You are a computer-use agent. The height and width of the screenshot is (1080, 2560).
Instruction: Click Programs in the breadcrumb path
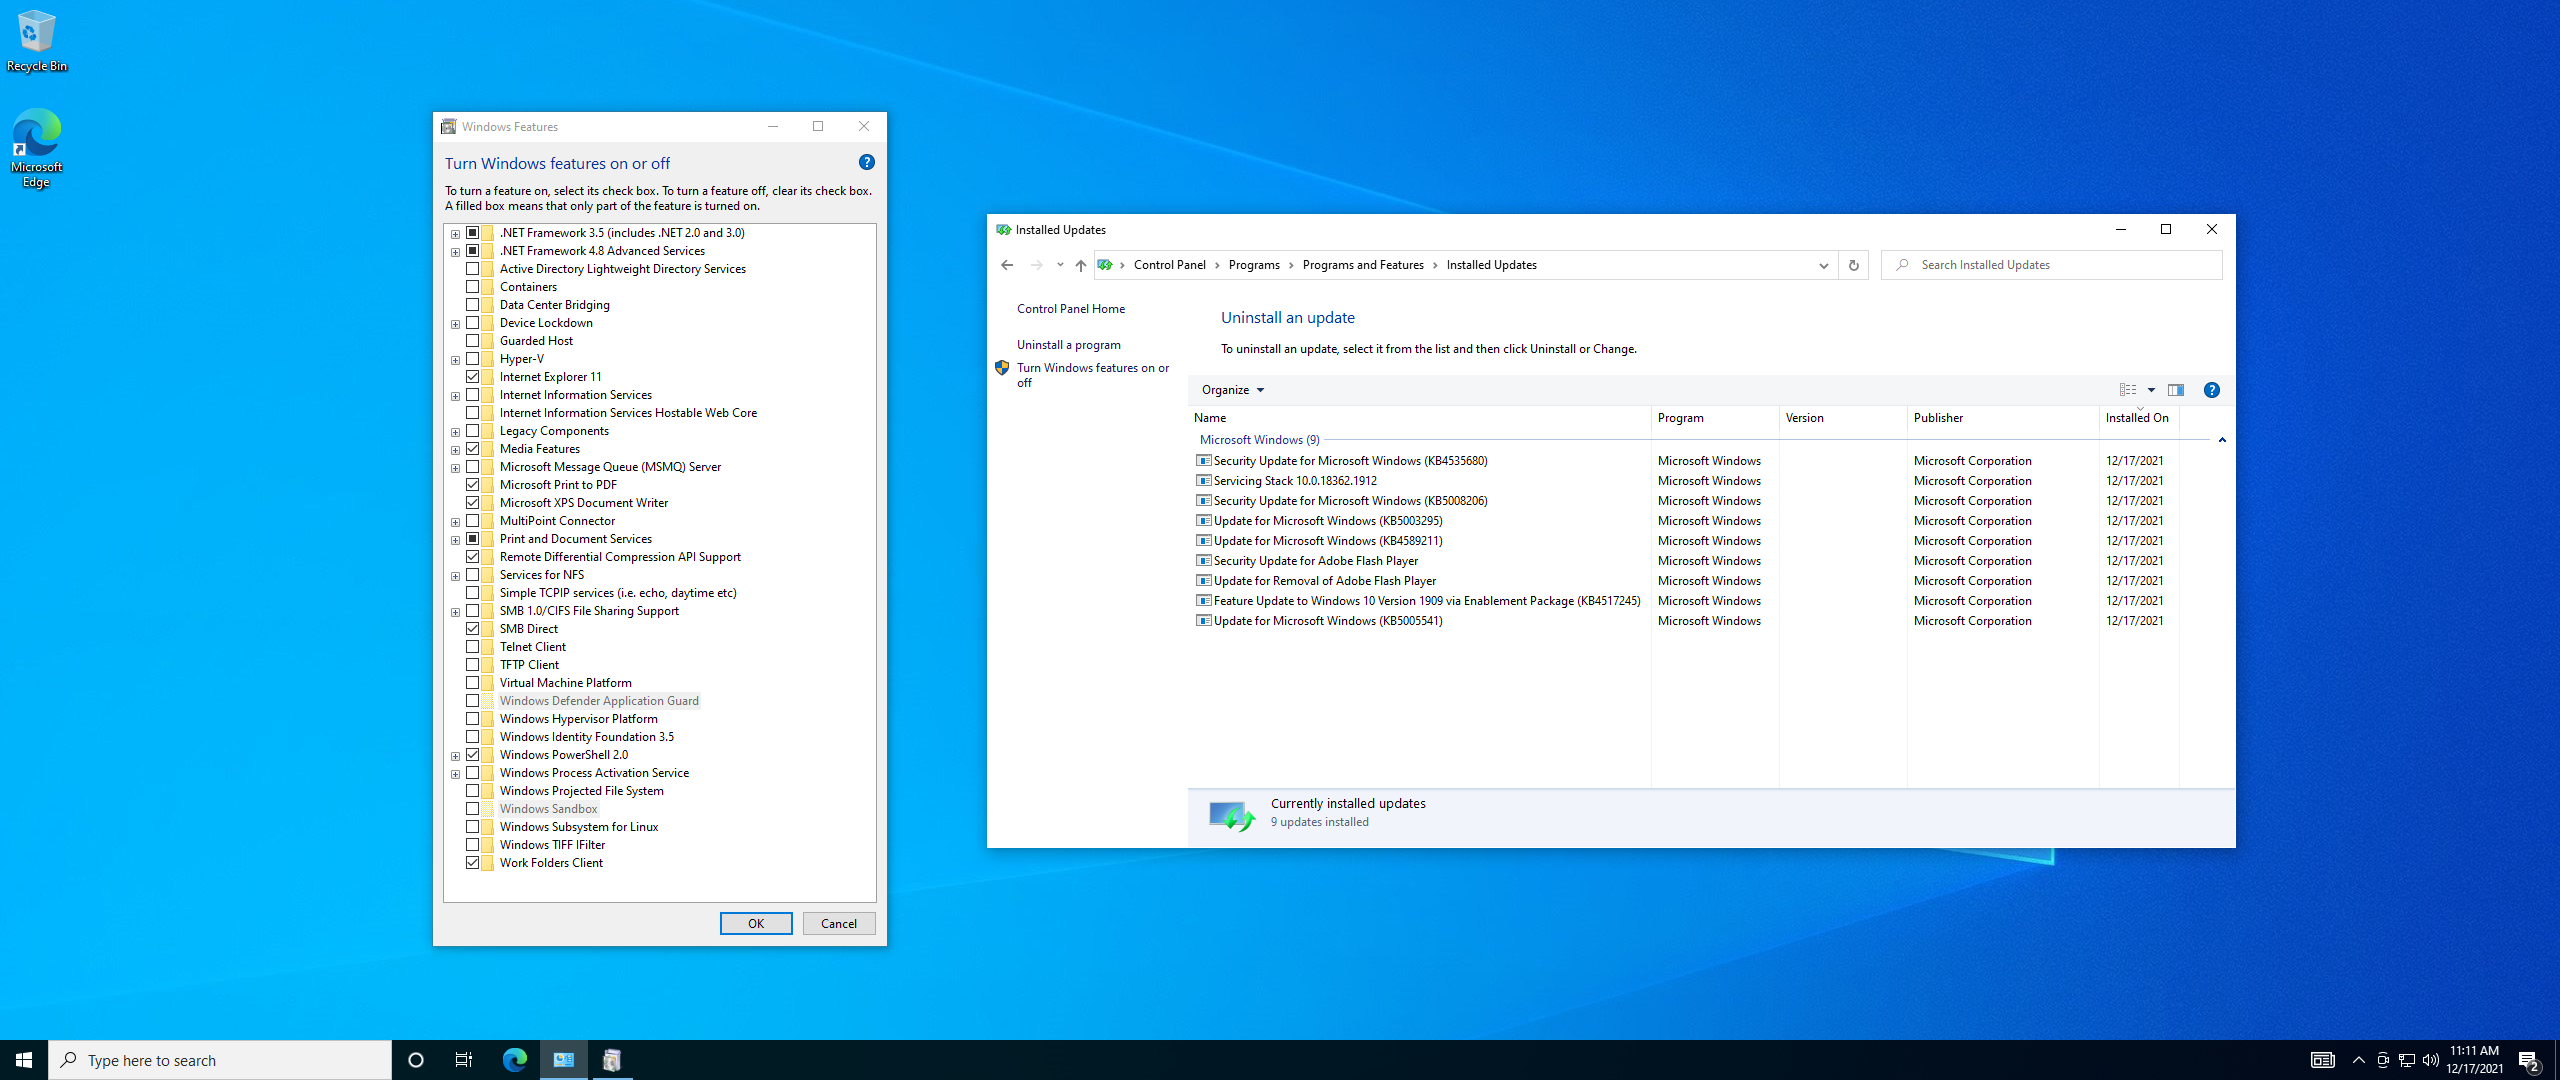pyautogui.click(x=1254, y=265)
